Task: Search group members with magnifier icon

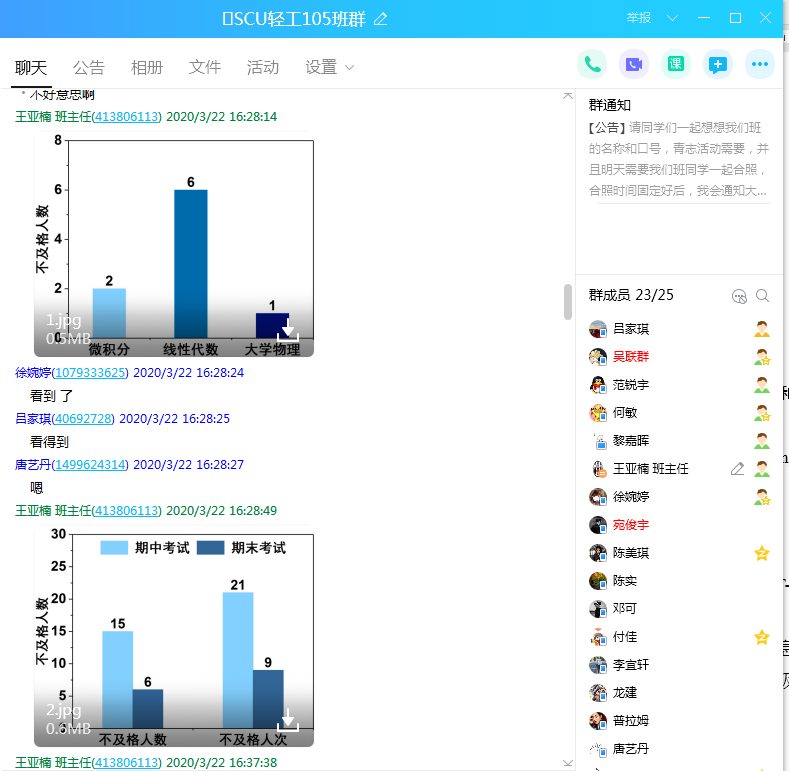Action: coord(763,296)
